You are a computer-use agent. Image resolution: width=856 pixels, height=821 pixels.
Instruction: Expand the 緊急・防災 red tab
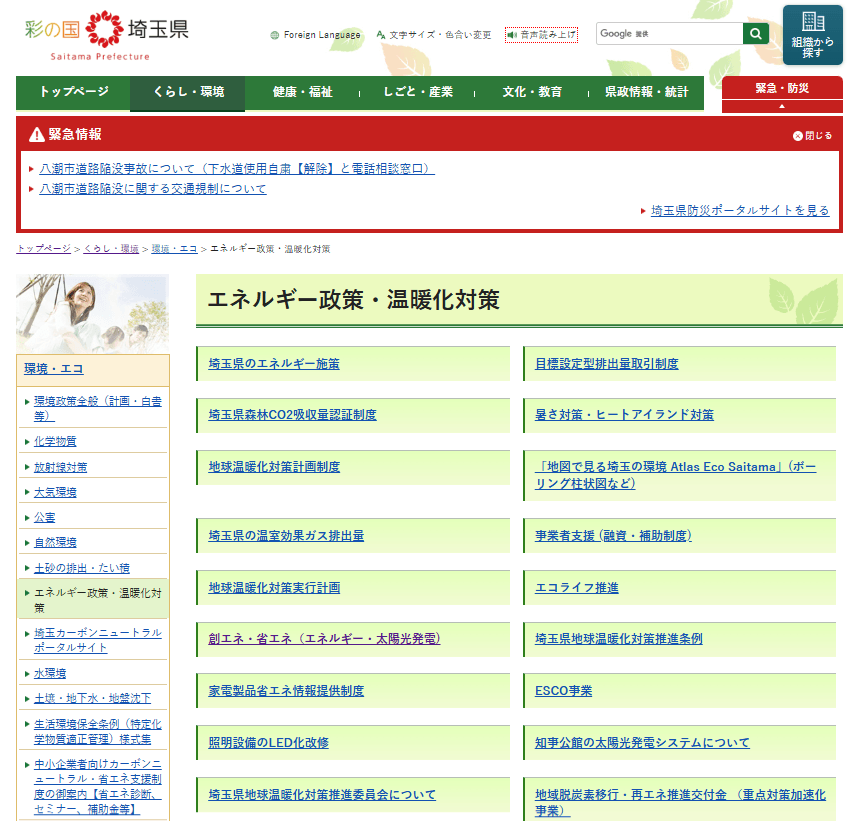782,93
